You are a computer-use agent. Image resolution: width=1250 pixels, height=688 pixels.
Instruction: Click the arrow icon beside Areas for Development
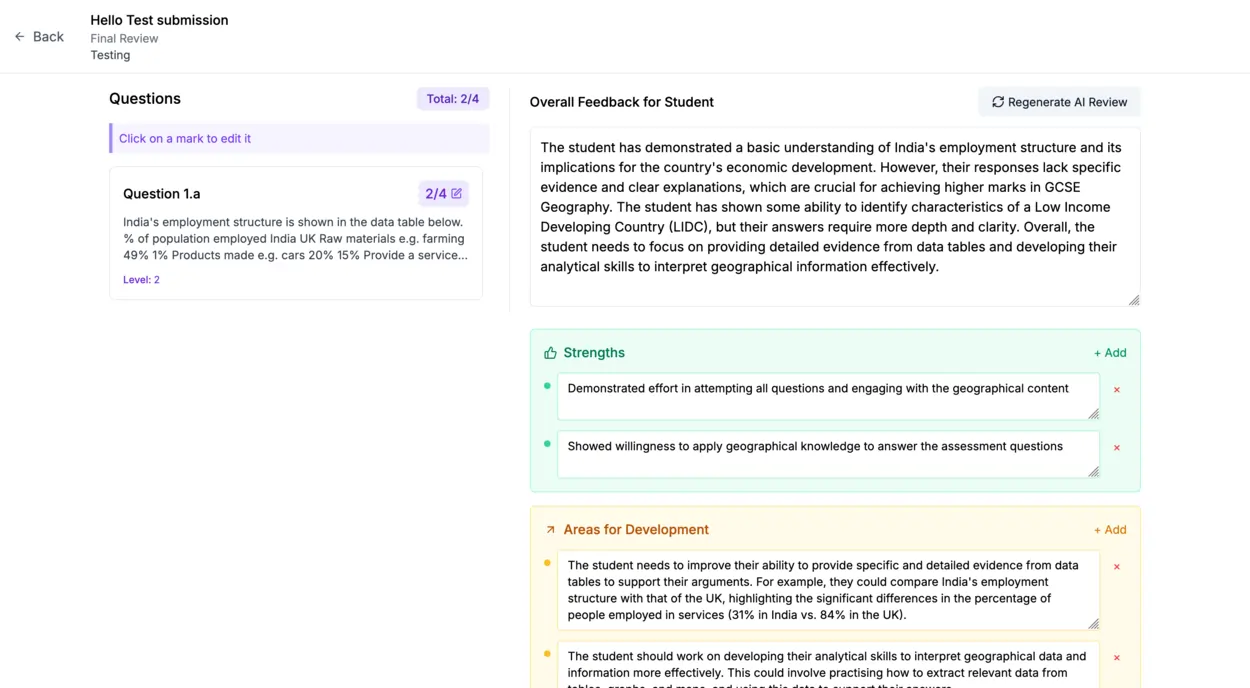point(549,529)
